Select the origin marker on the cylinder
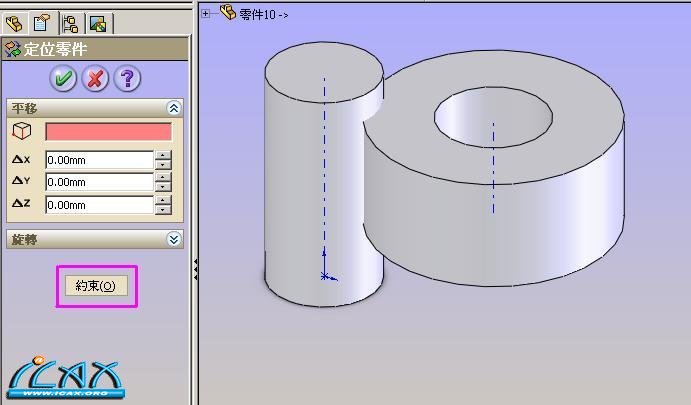 pyautogui.click(x=325, y=276)
